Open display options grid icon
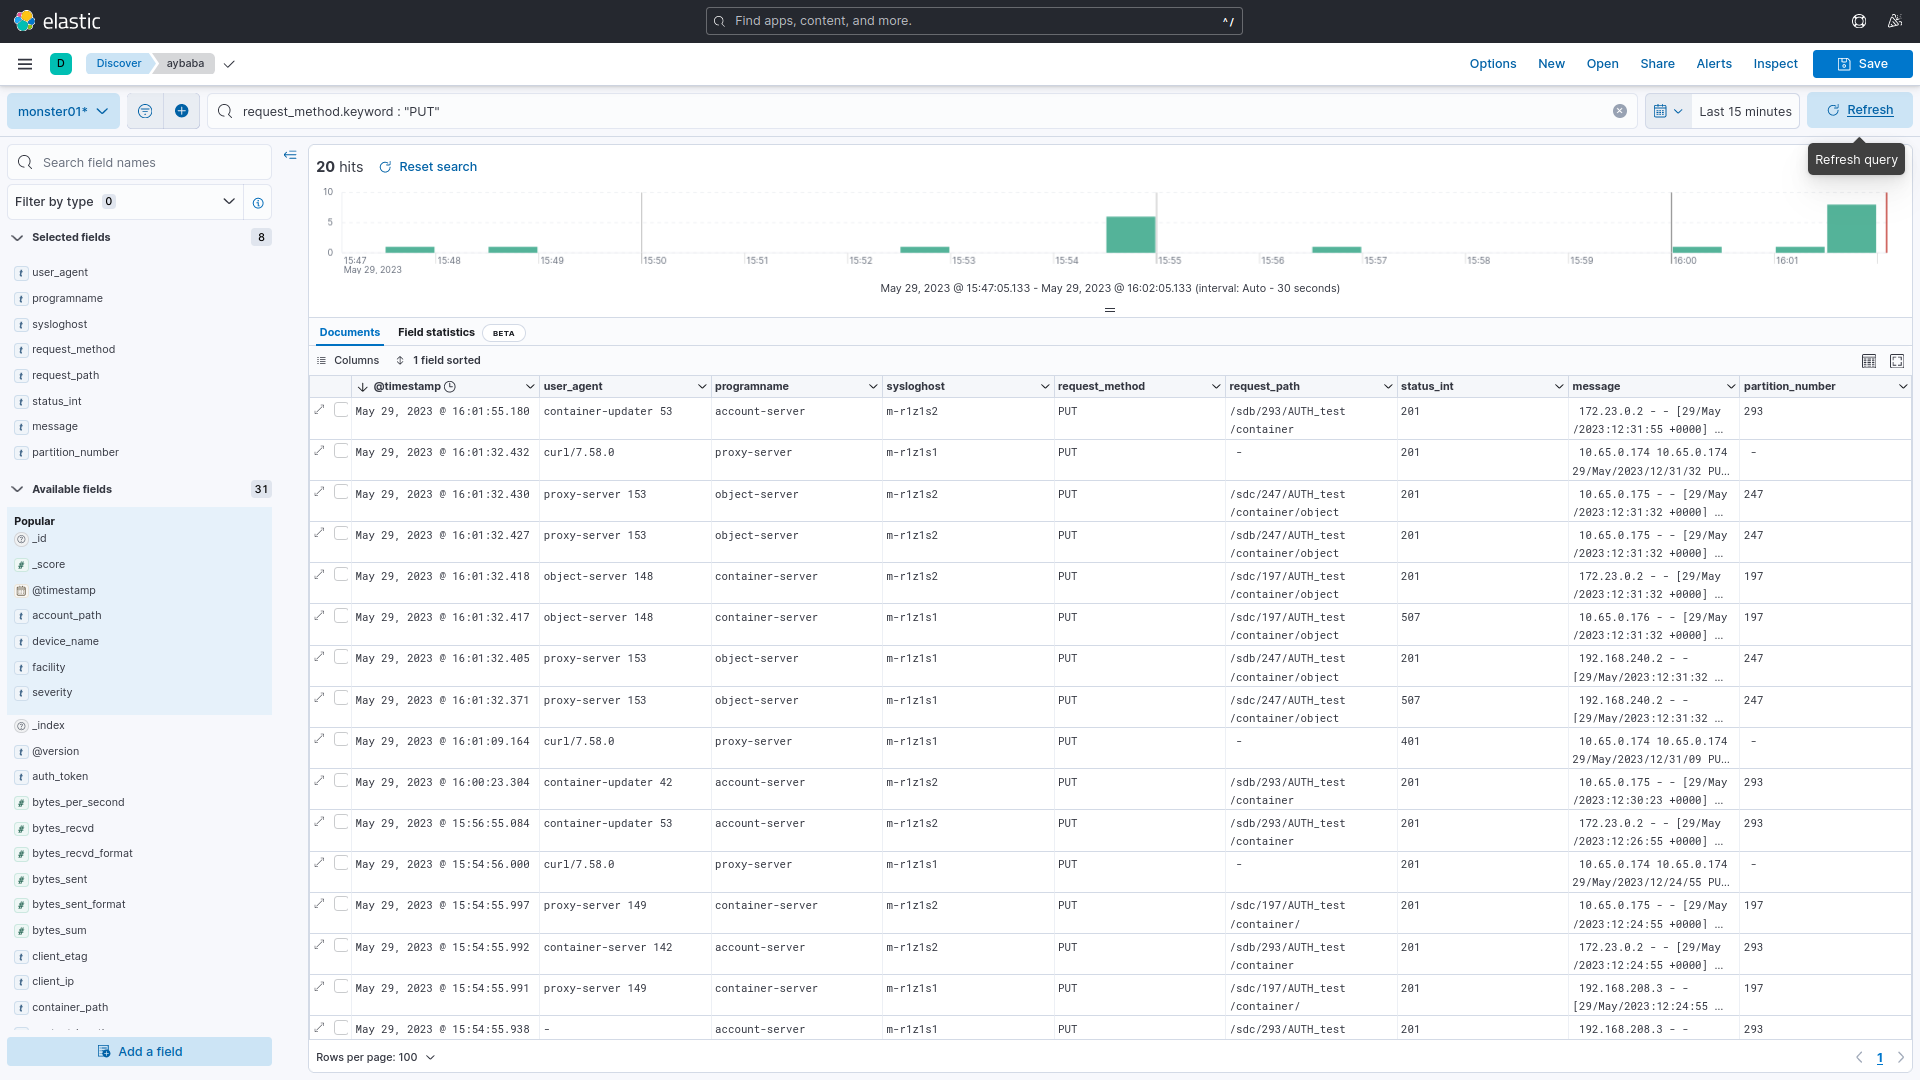 click(x=1869, y=361)
